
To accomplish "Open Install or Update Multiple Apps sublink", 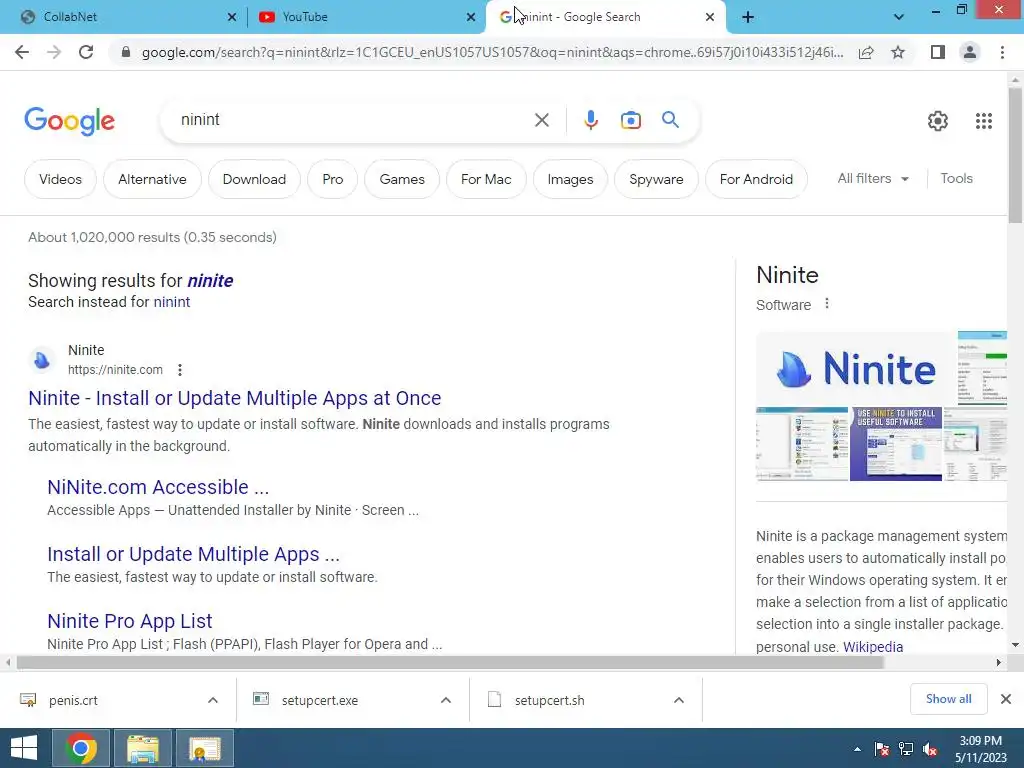I will (x=193, y=554).
